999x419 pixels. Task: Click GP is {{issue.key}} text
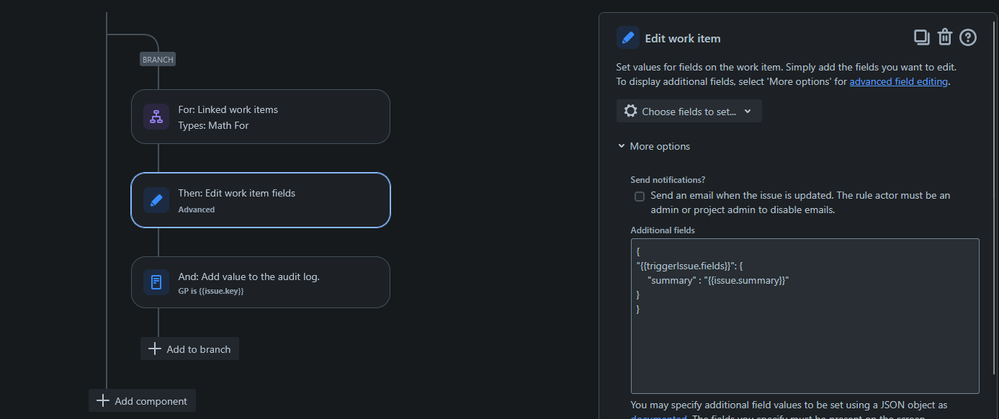point(211,290)
